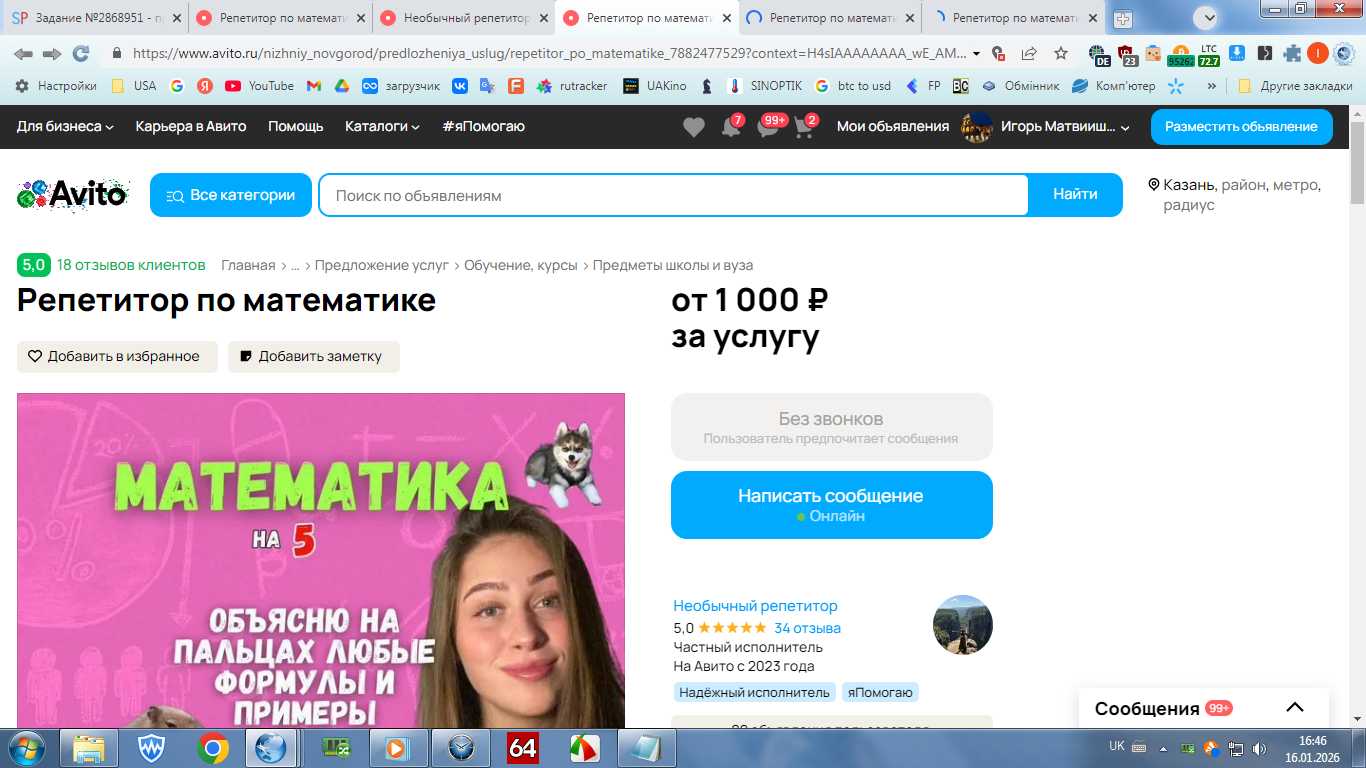
Task: Change location 'Казань, район, метро, радиус'
Action: [1235, 195]
